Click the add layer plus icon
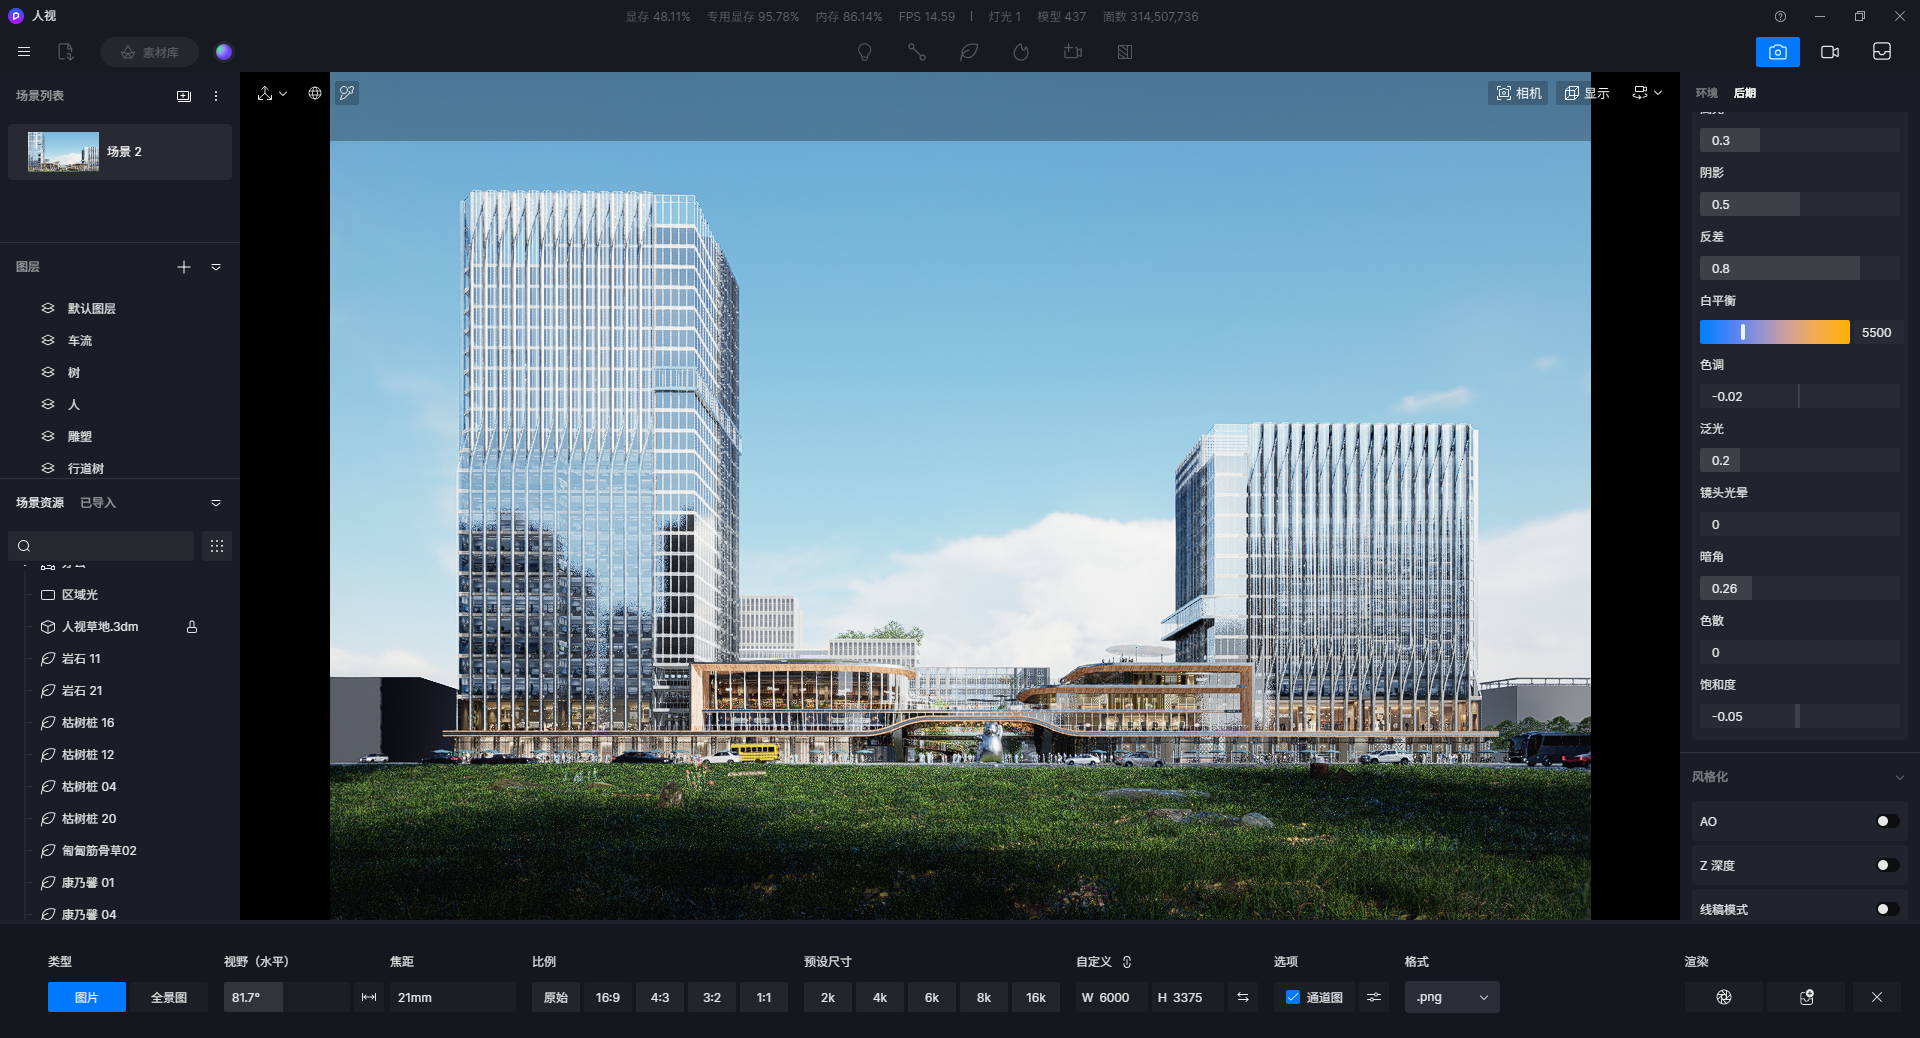 tap(184, 267)
